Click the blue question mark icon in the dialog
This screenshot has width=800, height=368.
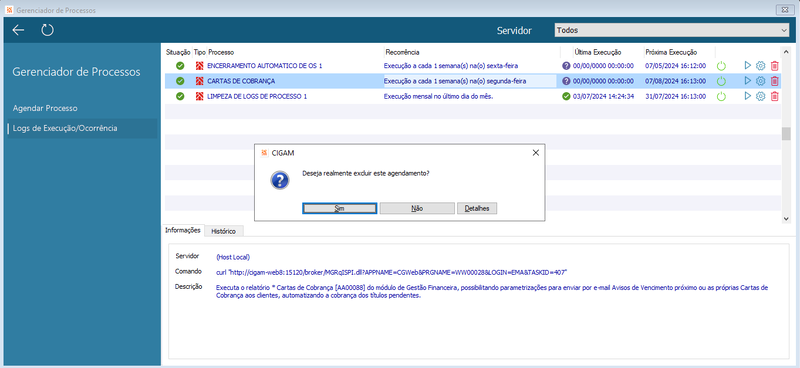(280, 180)
